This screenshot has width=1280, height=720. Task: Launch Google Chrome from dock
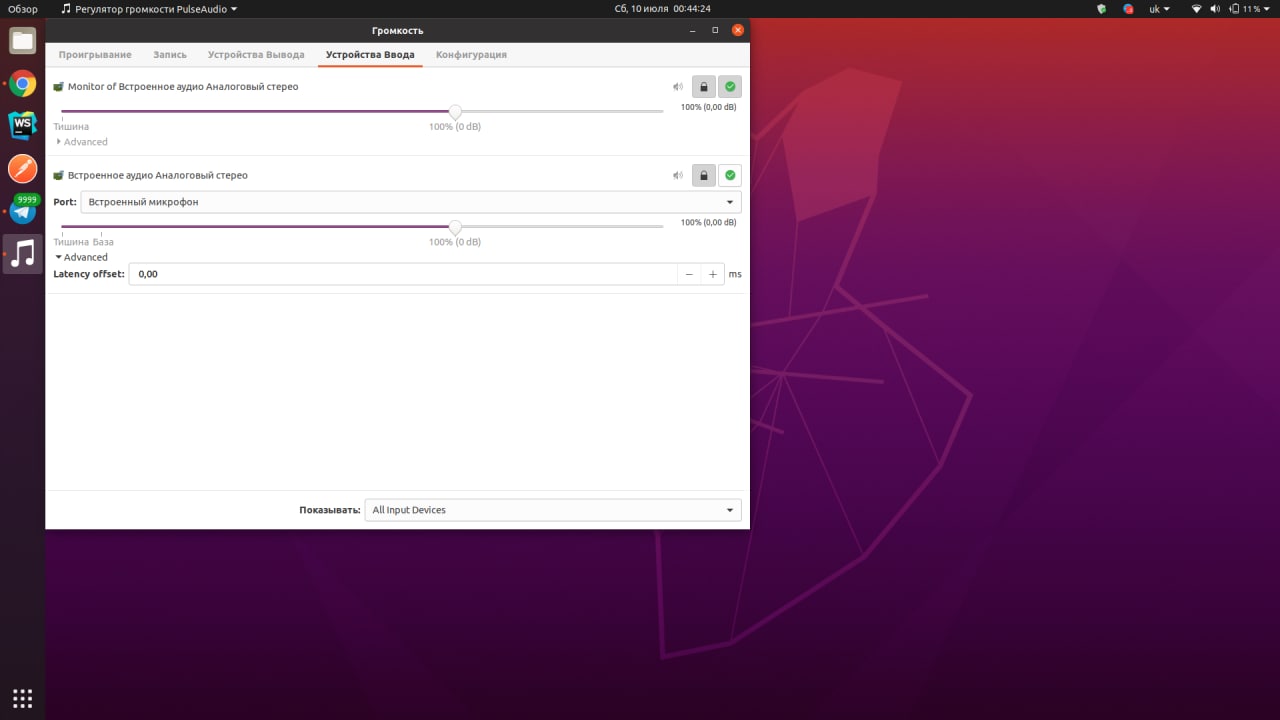point(23,84)
